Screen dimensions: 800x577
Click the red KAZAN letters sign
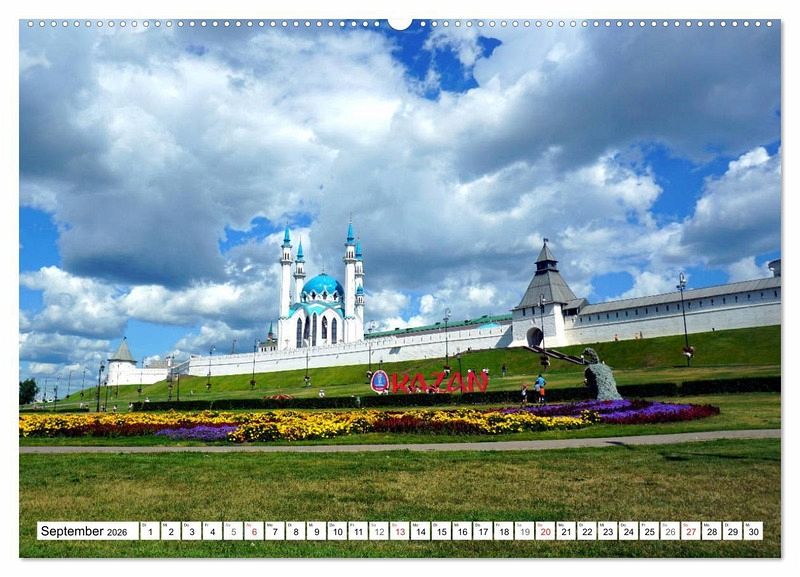click(x=440, y=383)
